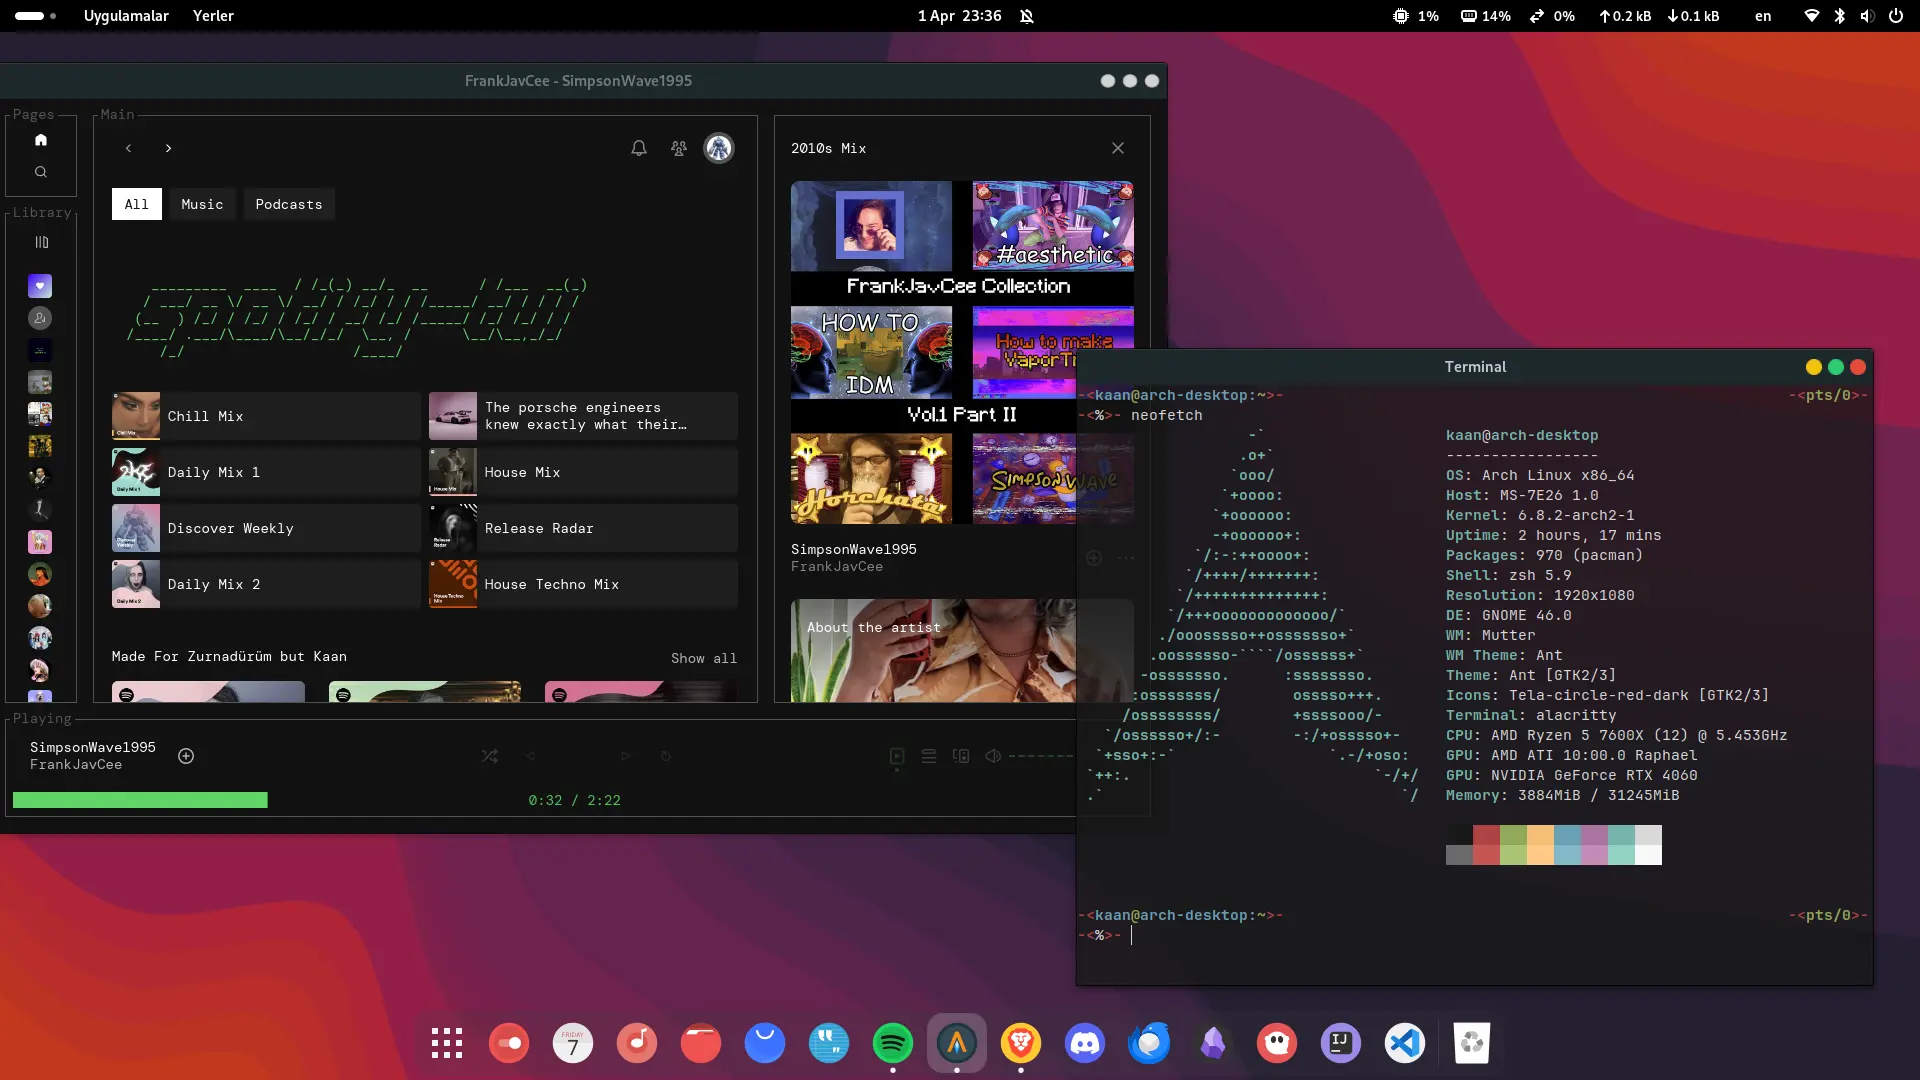This screenshot has height=1080, width=1920.
Task: Show applications grid in dock
Action: pos(447,1043)
